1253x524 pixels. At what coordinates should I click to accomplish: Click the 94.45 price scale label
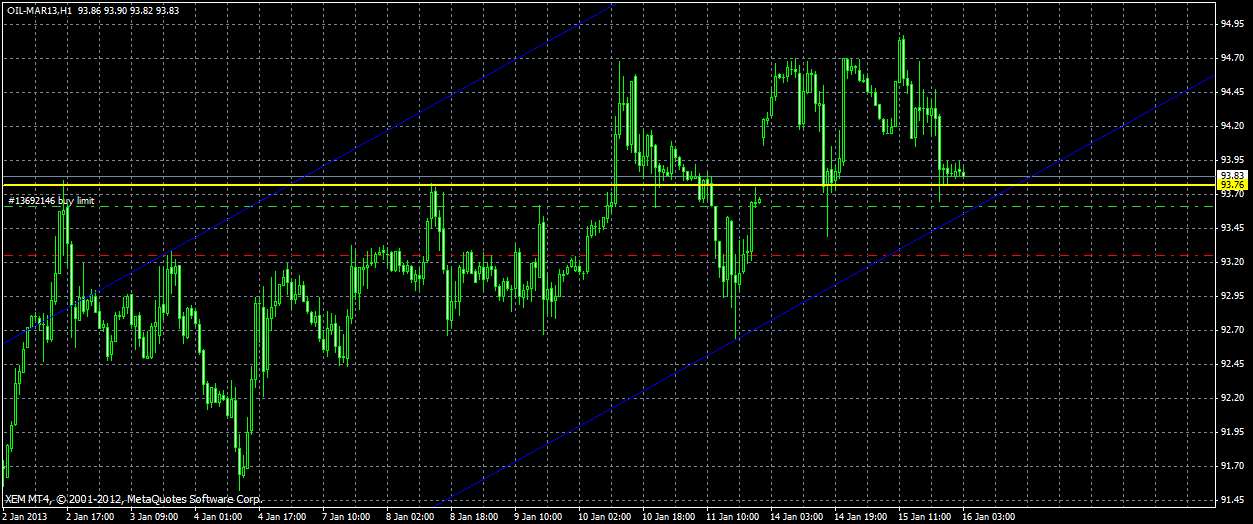point(1231,91)
